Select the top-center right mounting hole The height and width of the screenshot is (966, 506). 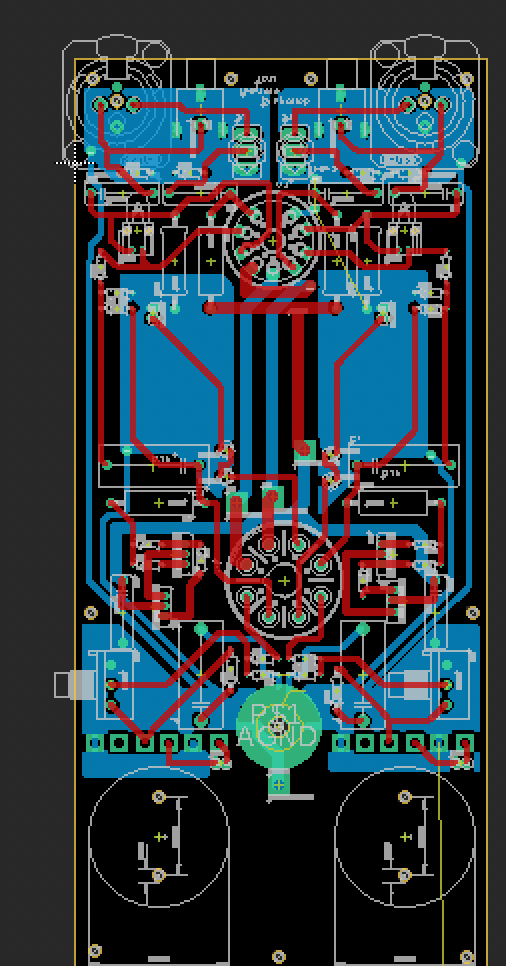click(x=311, y=79)
